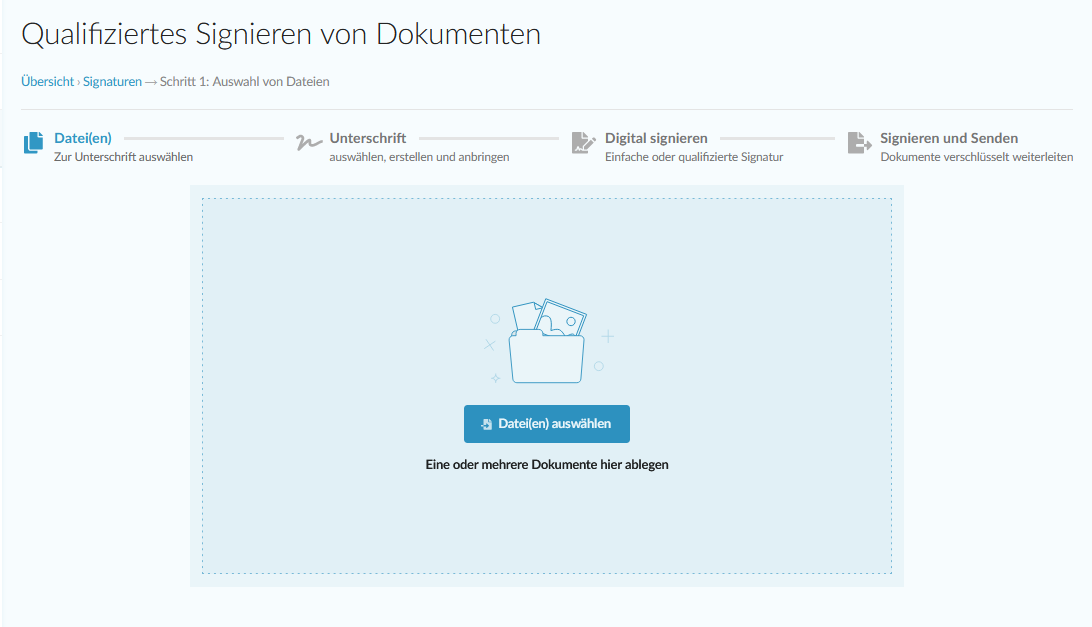Viewport: 1092px width, 627px height.
Task: Select the Datei(en) step label
Action: coord(83,138)
